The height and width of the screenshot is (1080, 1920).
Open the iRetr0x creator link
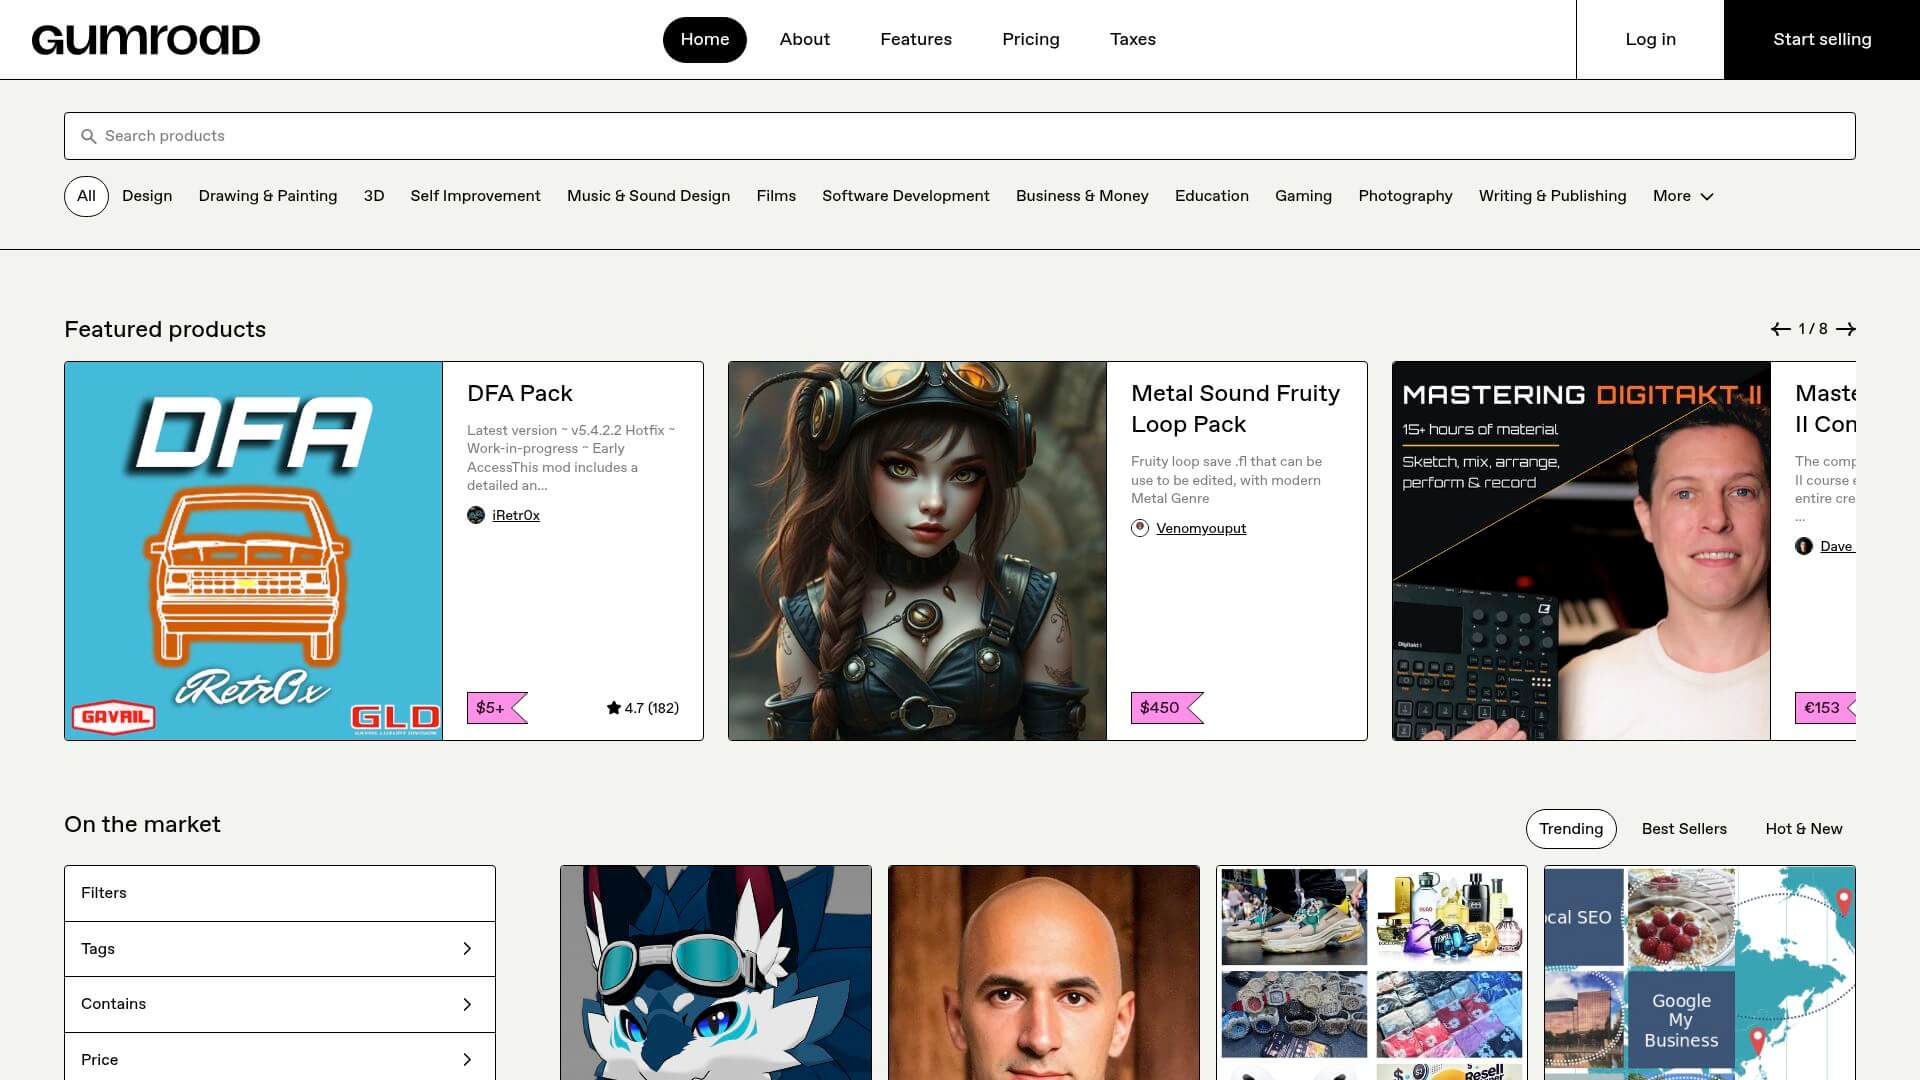coord(516,515)
